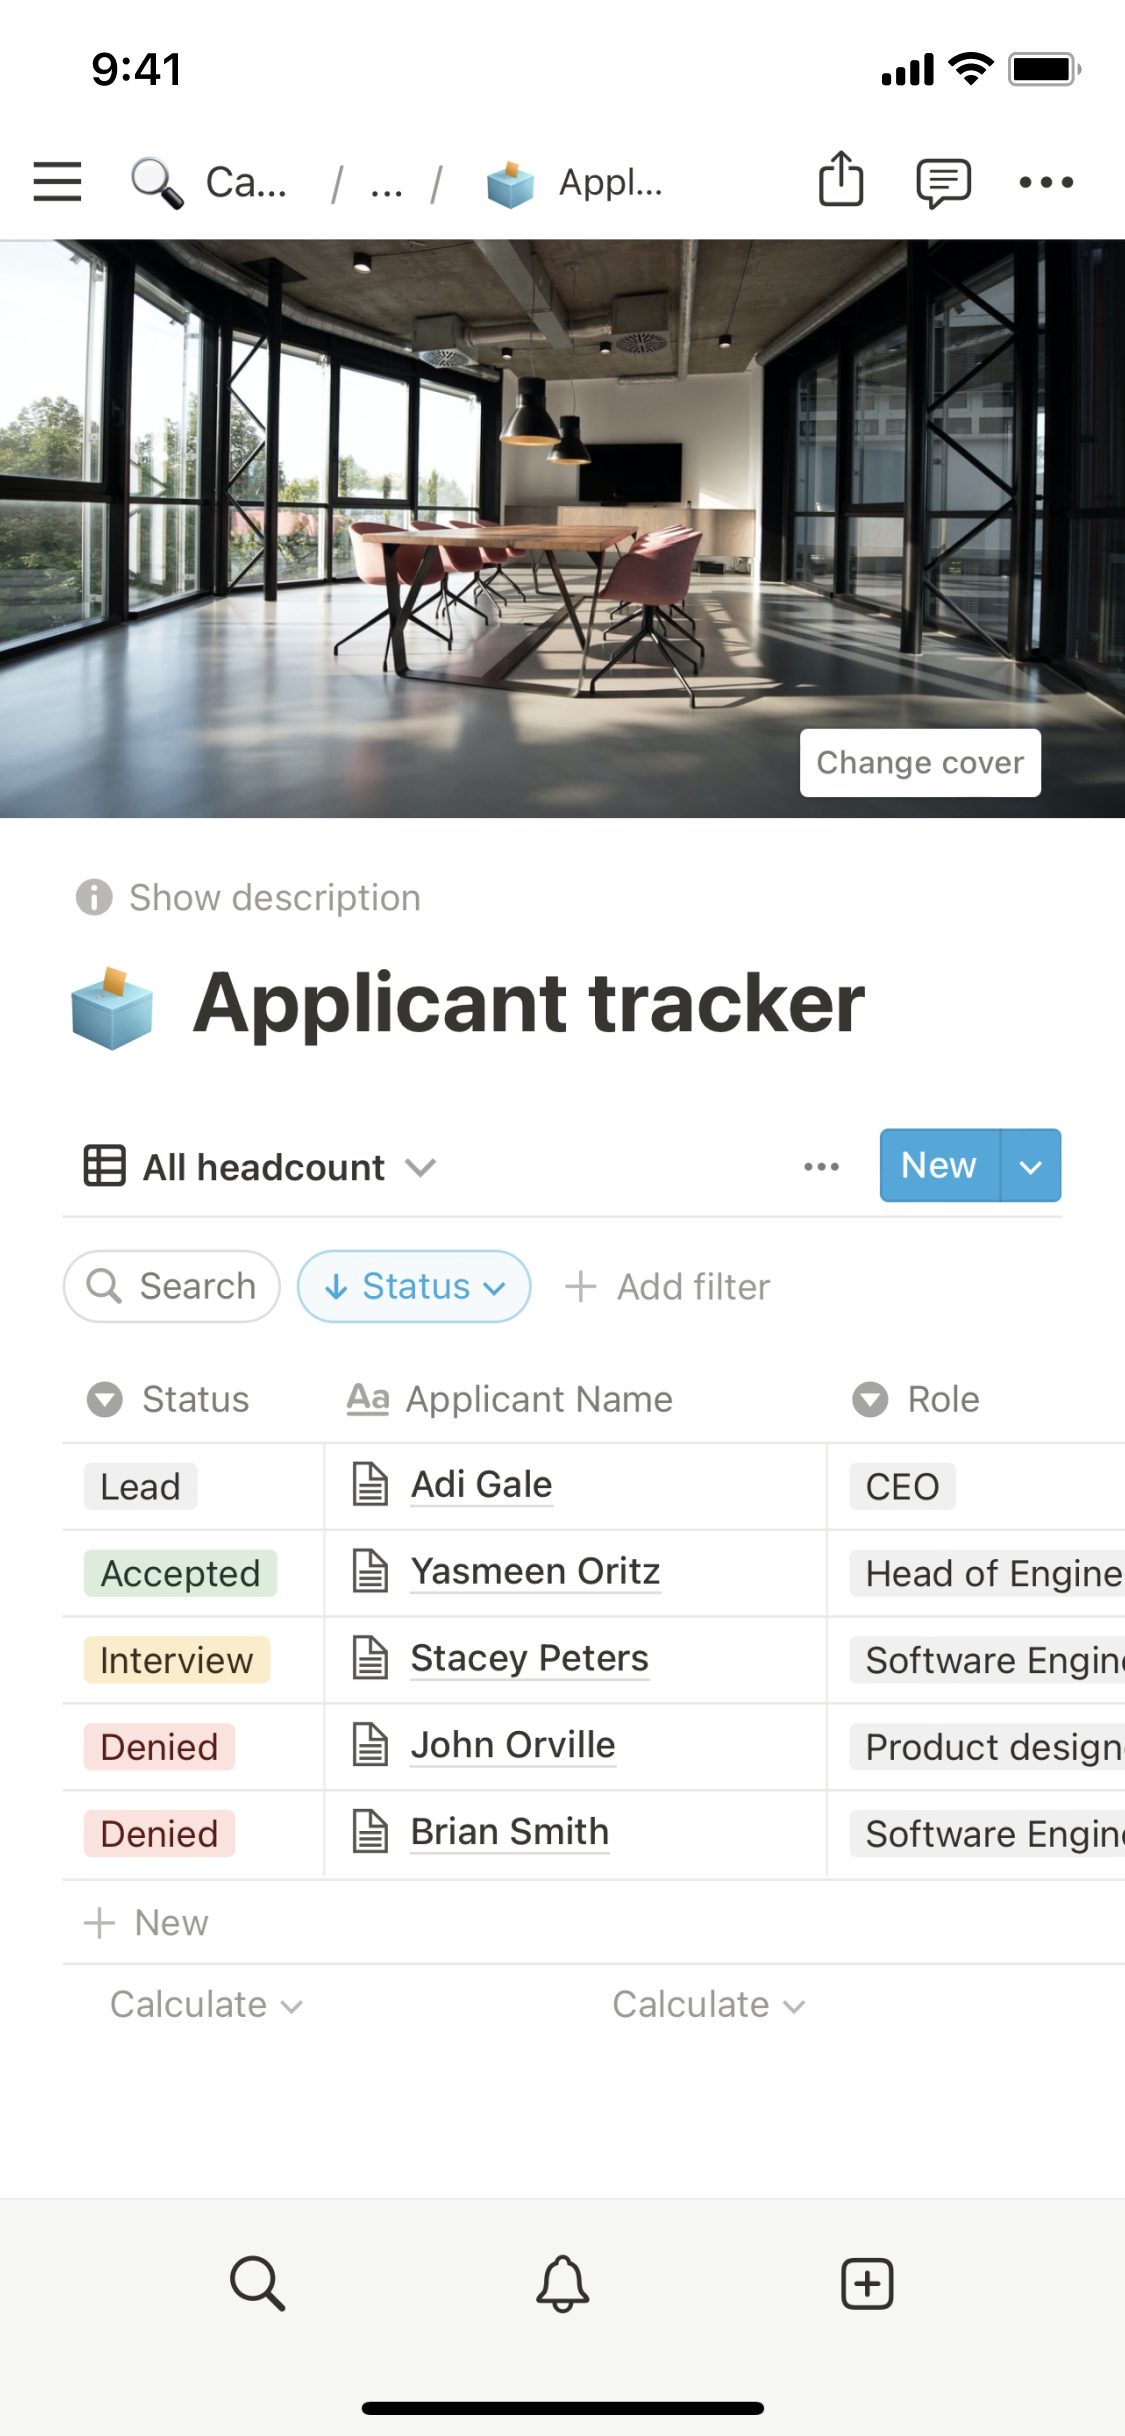Expand the arrow beside the New button
This screenshot has width=1125, height=2436.
(1031, 1166)
